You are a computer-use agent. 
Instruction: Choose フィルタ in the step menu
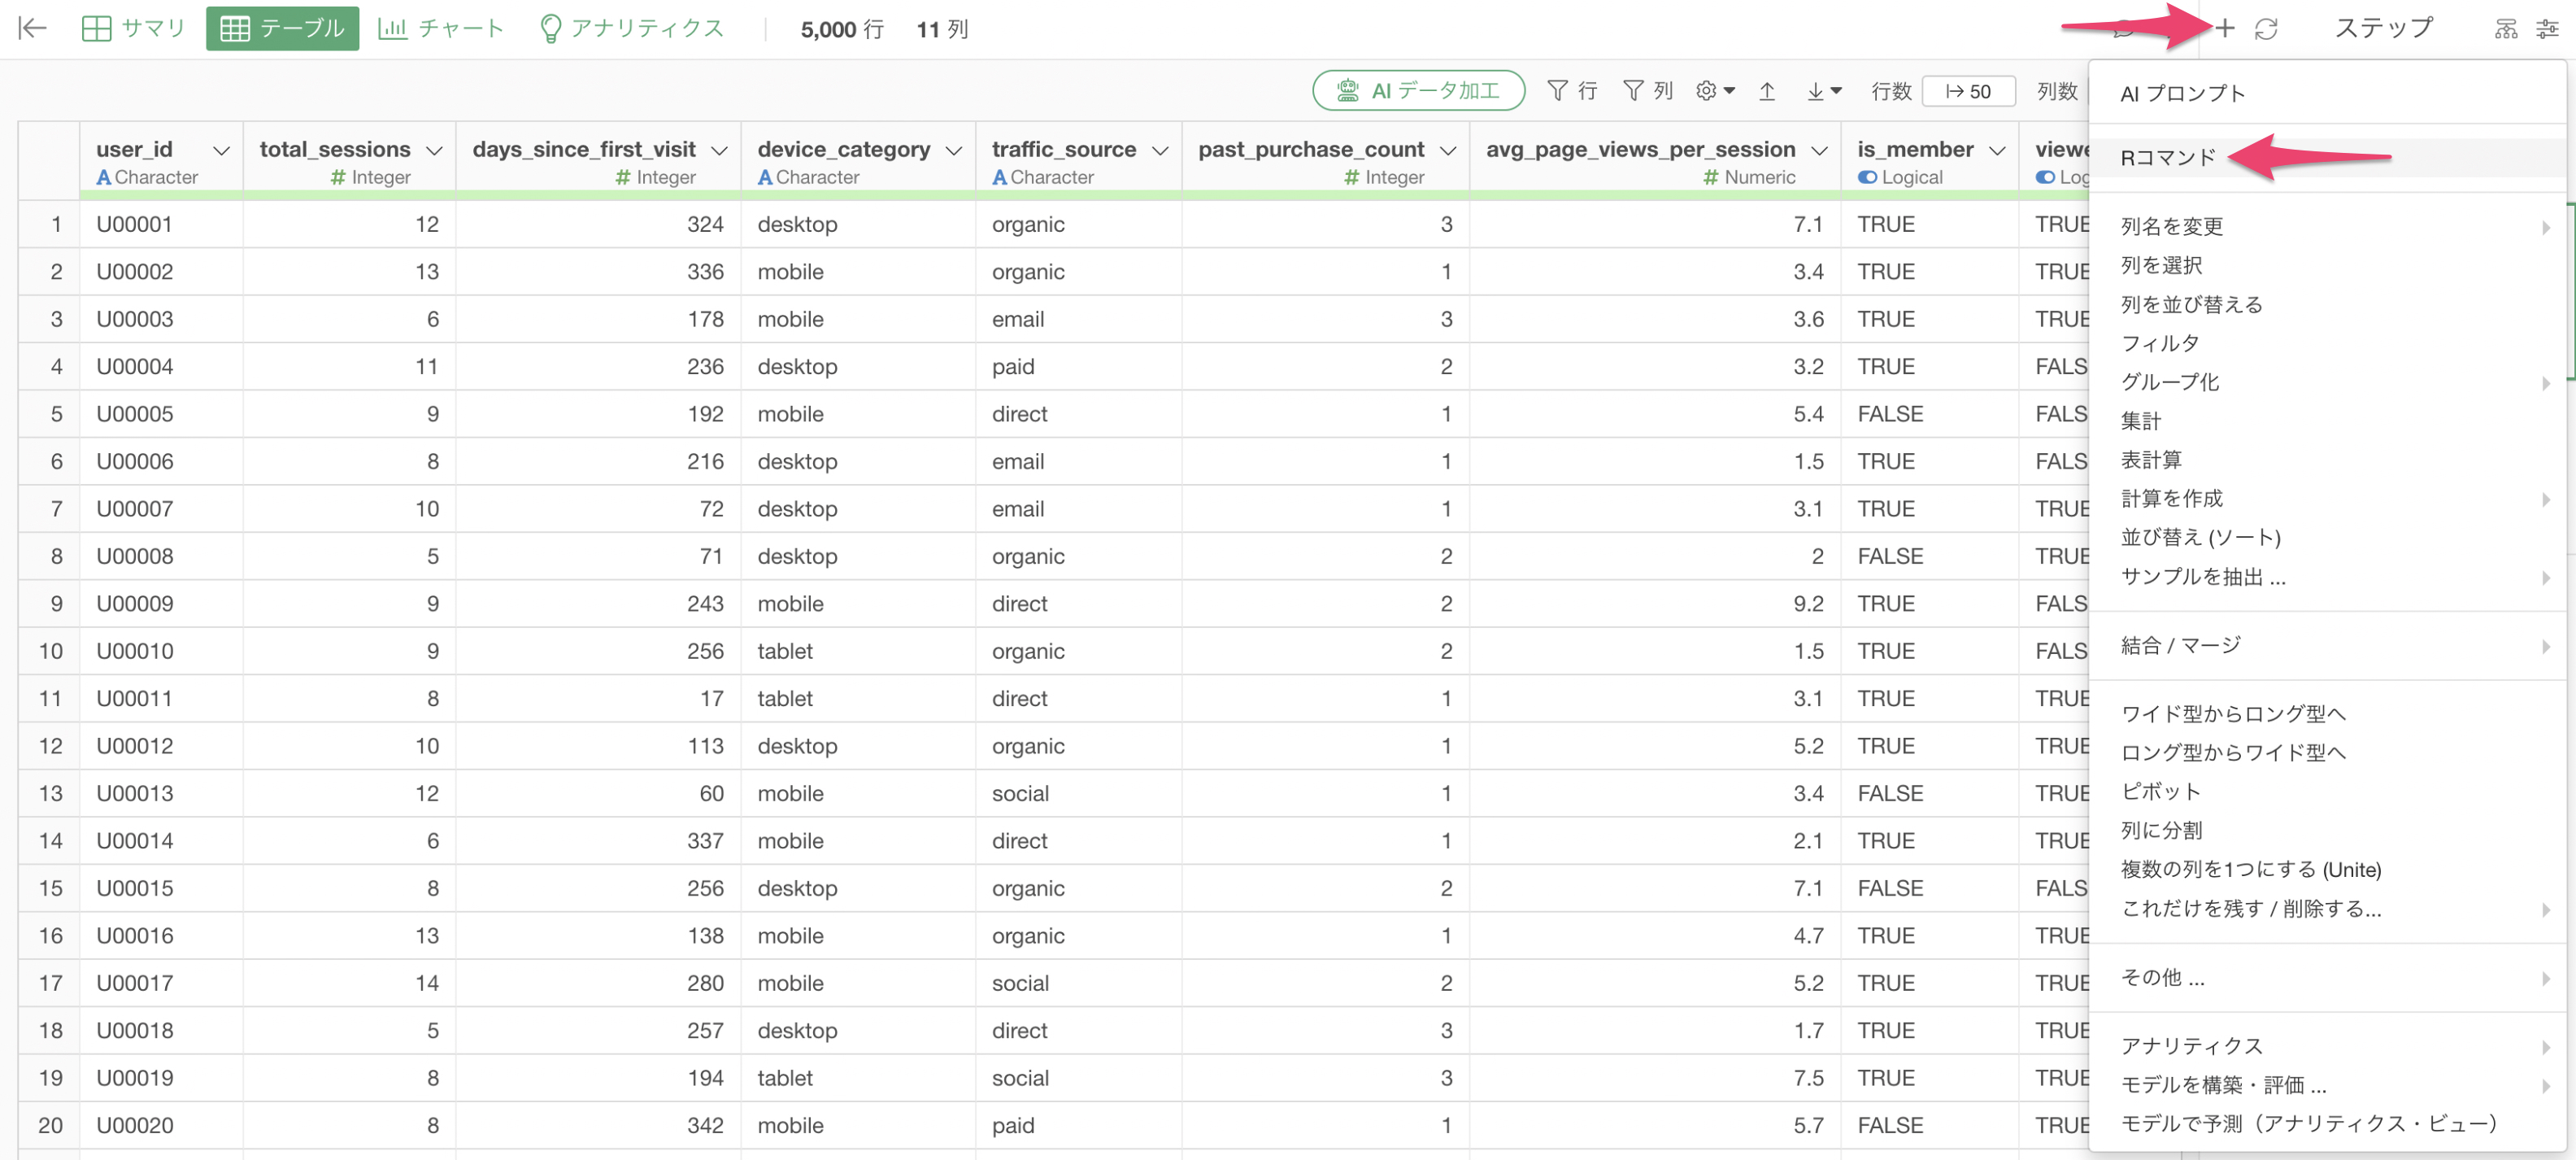[2160, 344]
